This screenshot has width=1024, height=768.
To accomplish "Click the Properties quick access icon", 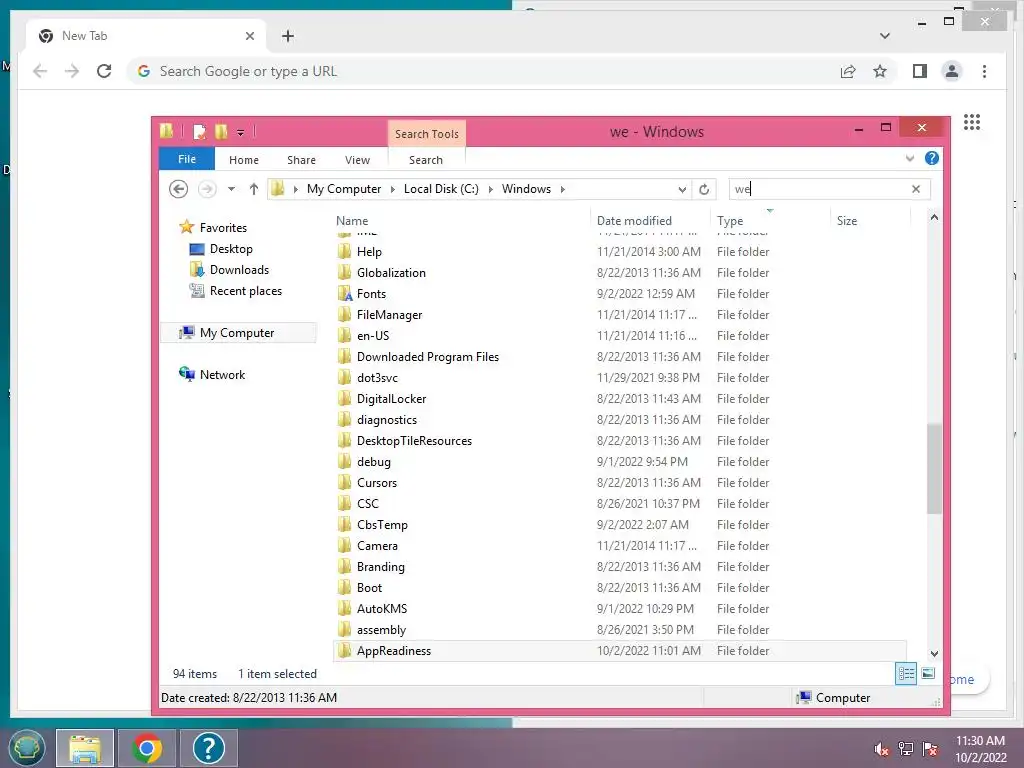I will (199, 132).
